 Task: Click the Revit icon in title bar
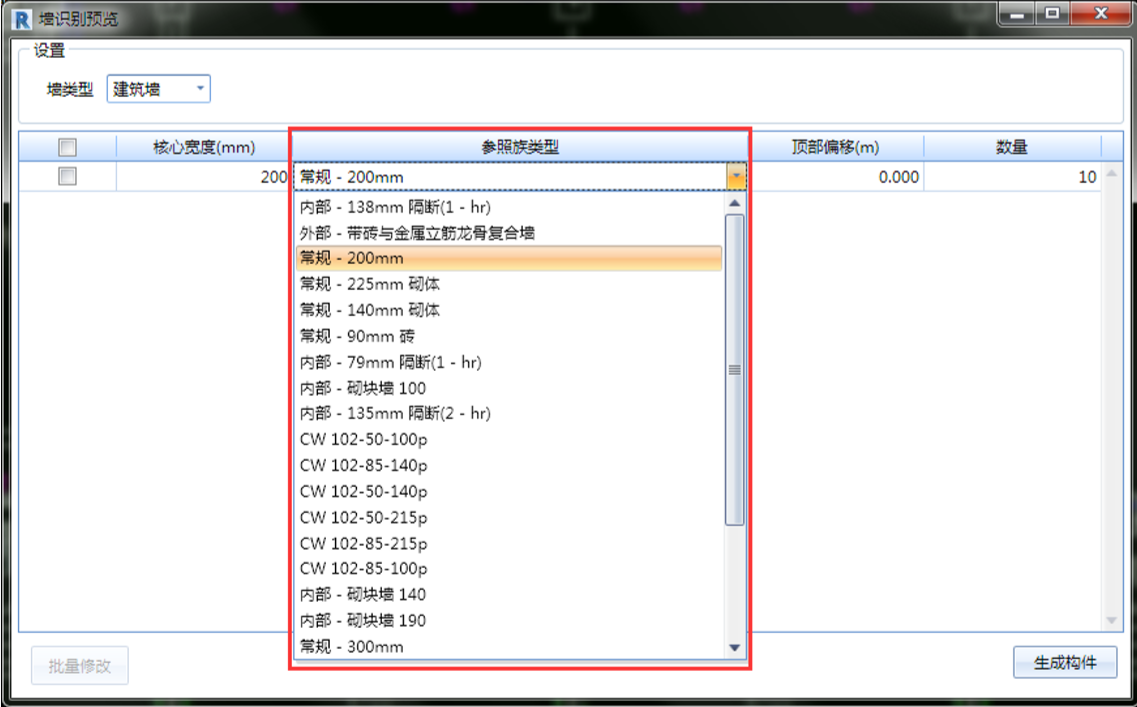point(22,19)
